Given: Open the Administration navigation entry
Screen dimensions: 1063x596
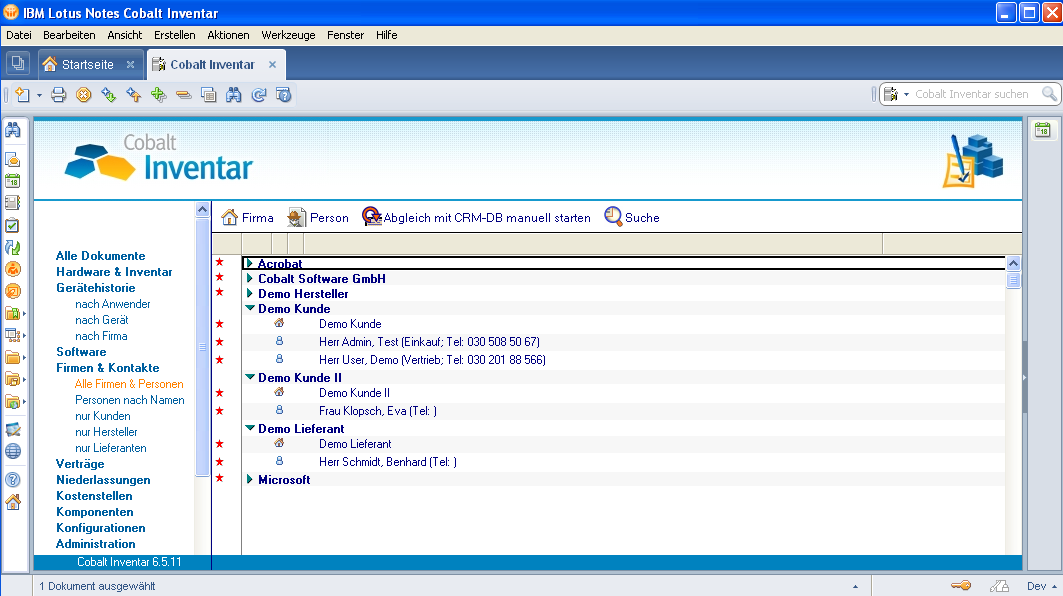Looking at the screenshot, I should pos(96,544).
